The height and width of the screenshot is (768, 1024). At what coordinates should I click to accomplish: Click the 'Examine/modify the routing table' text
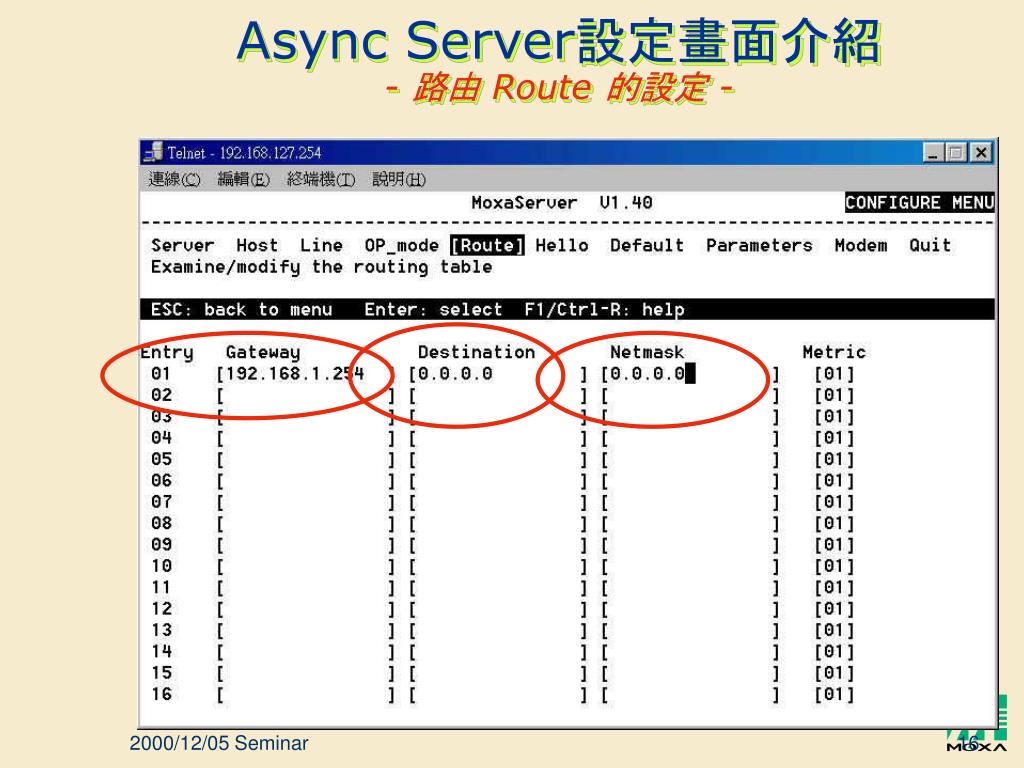[321, 267]
